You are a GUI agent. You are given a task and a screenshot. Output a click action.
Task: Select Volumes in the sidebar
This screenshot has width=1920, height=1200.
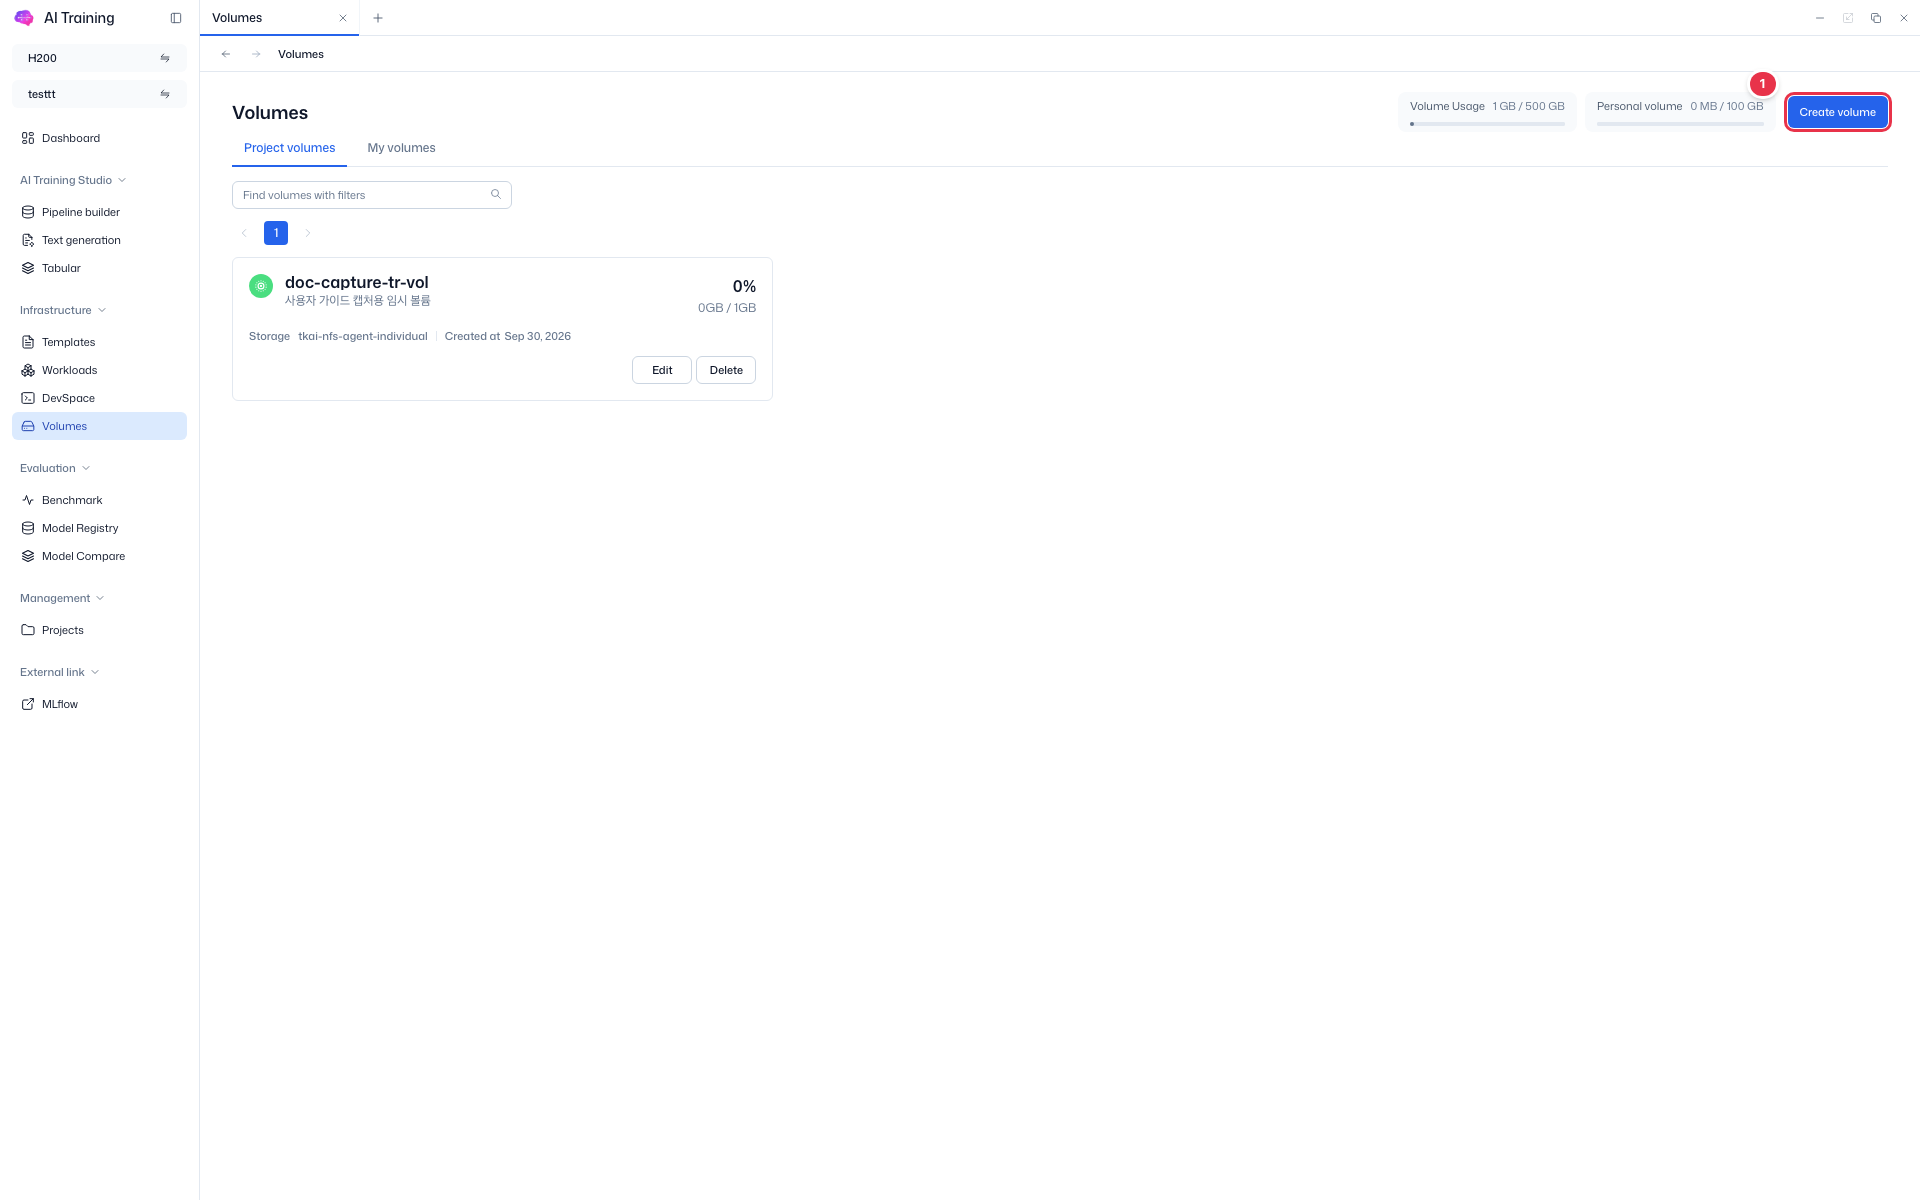point(99,426)
